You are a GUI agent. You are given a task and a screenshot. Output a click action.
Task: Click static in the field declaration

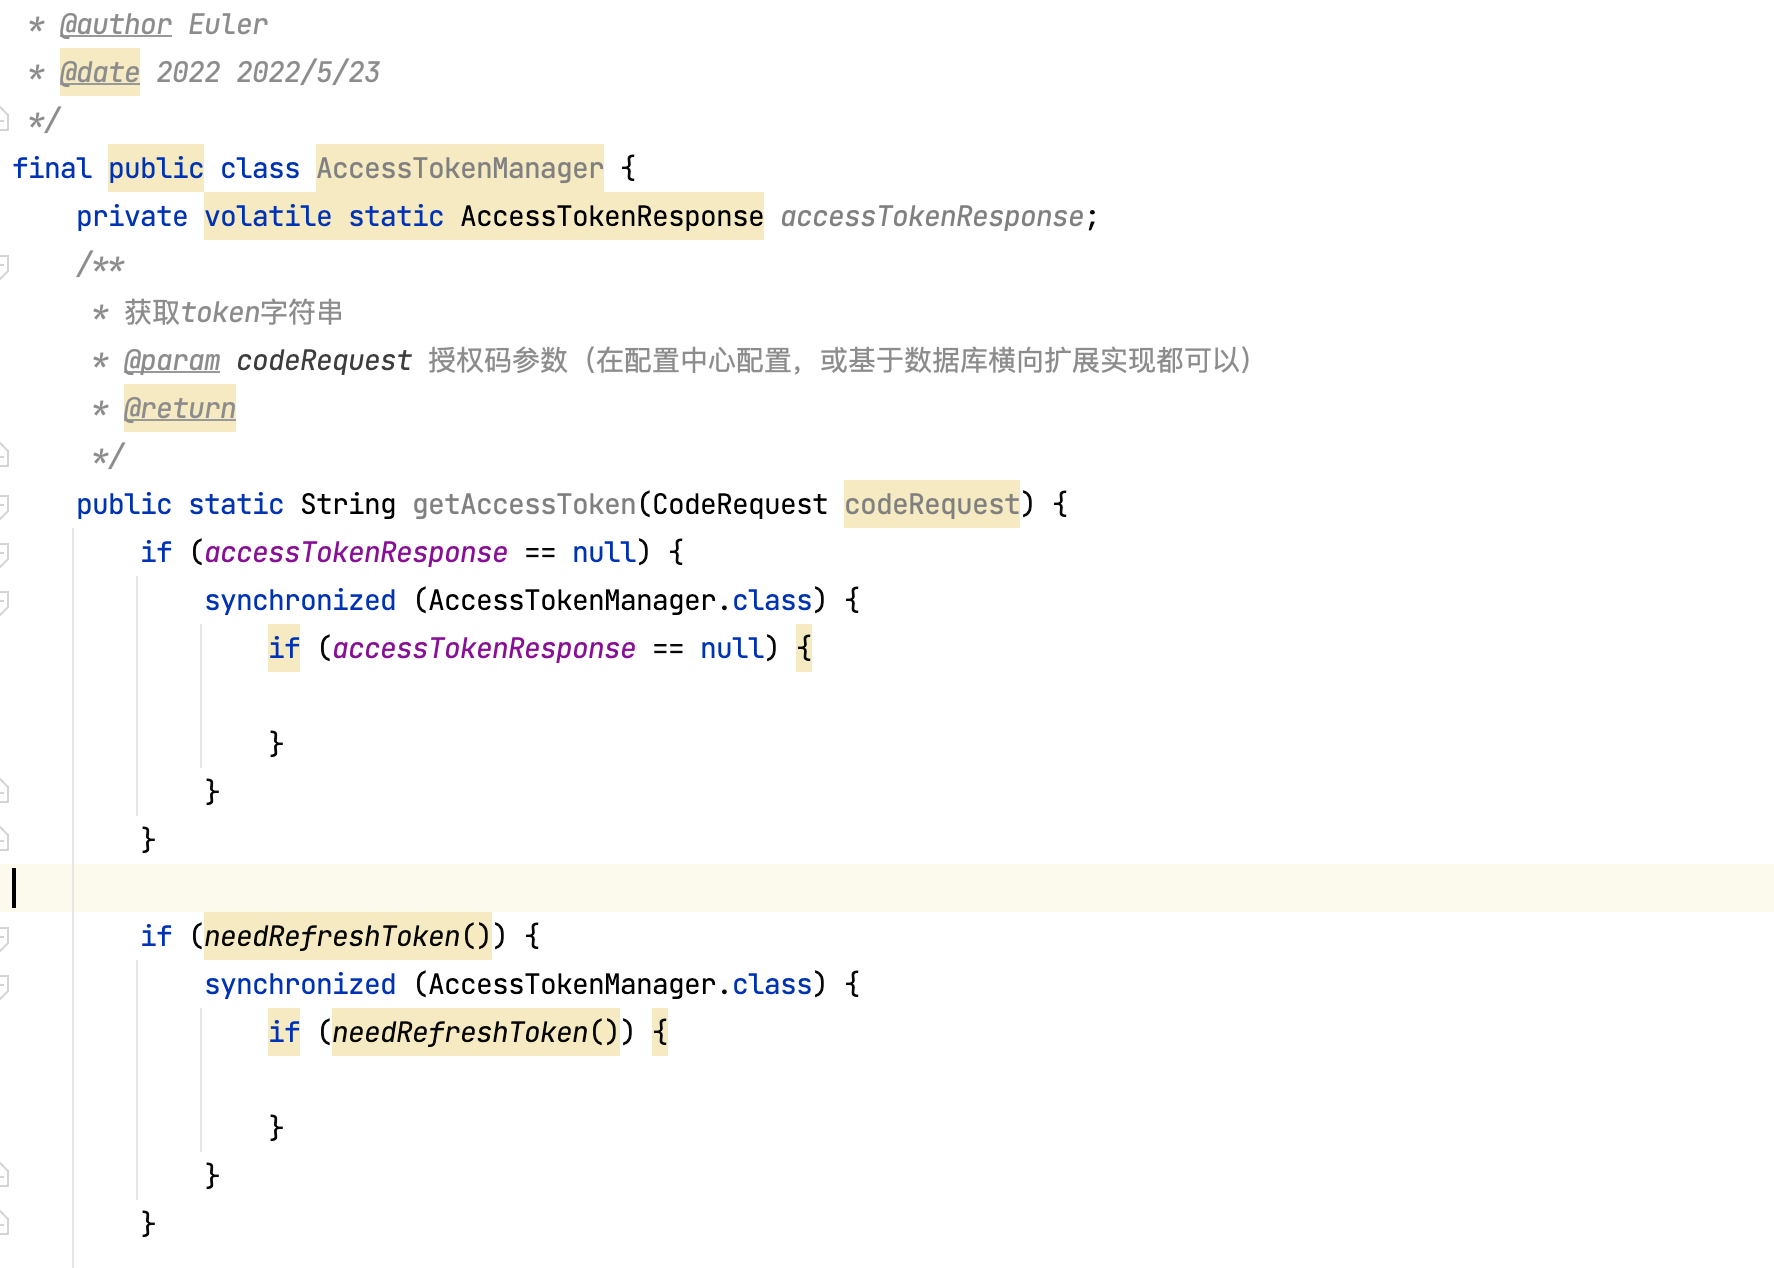(396, 216)
